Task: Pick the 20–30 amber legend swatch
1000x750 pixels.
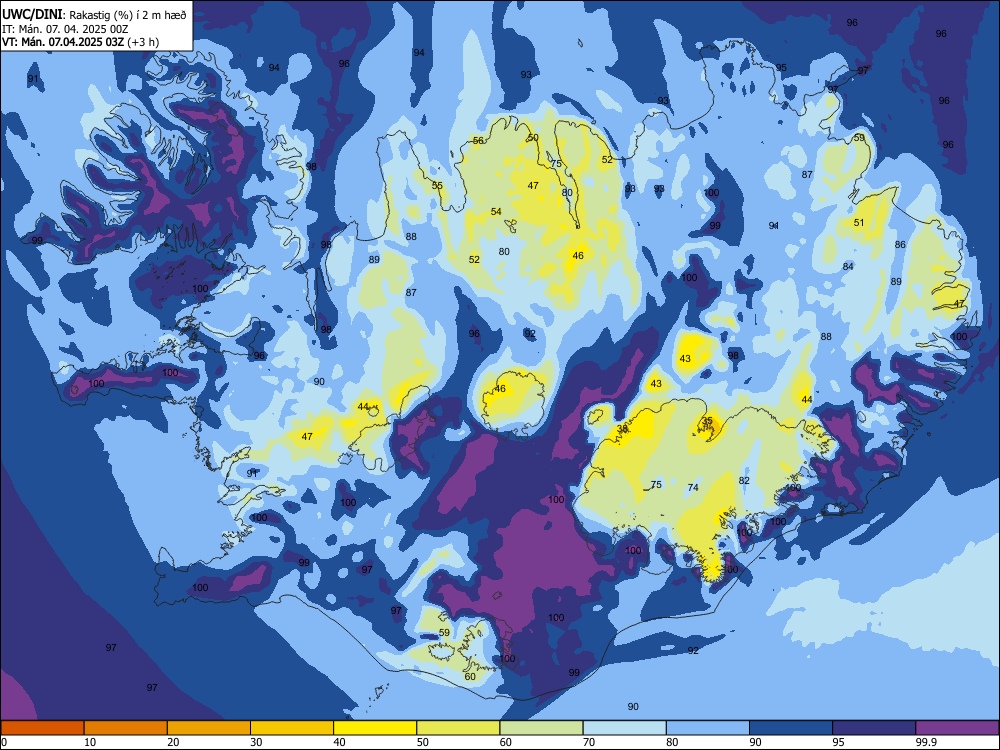Action: tap(209, 728)
